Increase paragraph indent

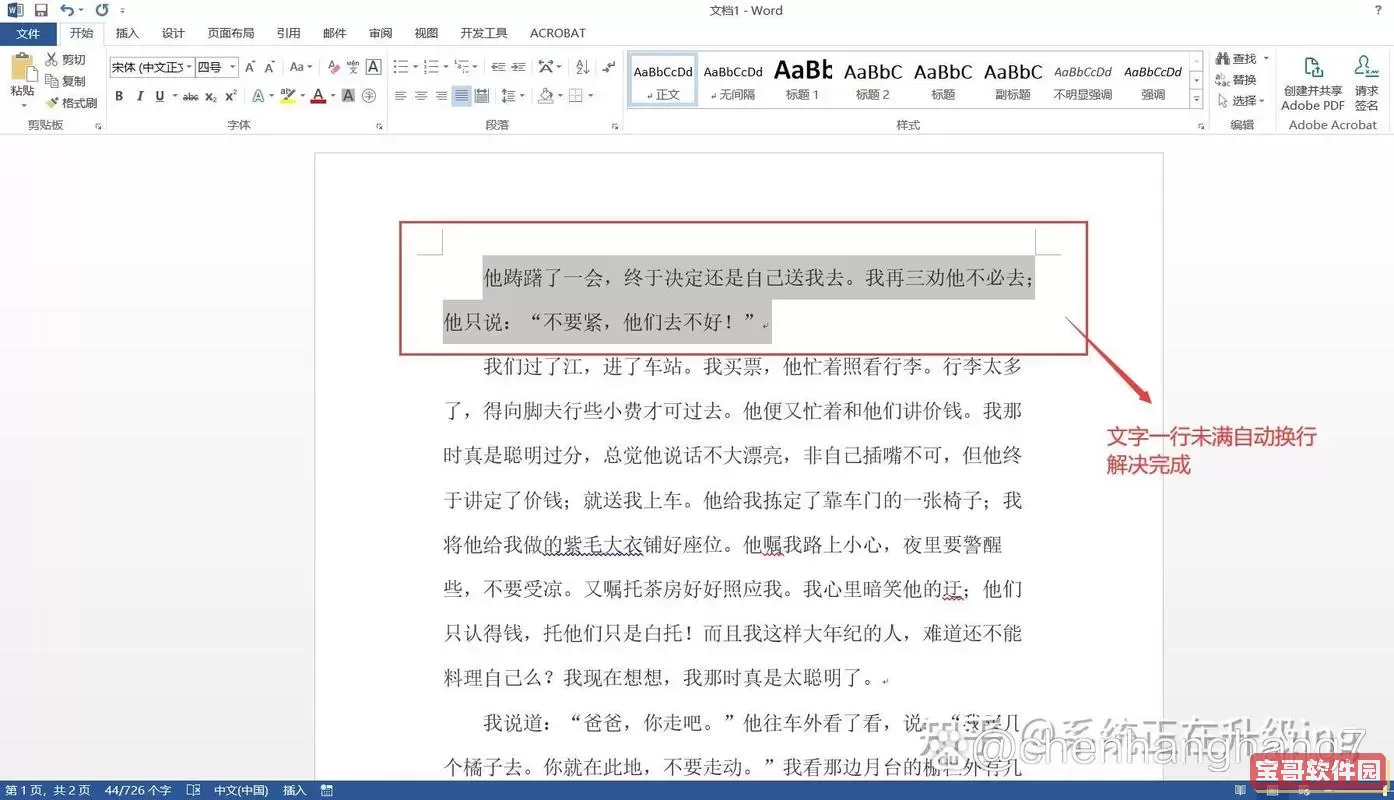coord(518,67)
